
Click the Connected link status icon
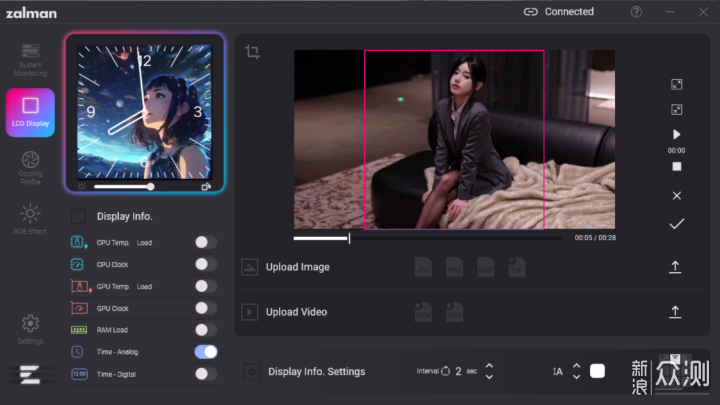coord(530,12)
